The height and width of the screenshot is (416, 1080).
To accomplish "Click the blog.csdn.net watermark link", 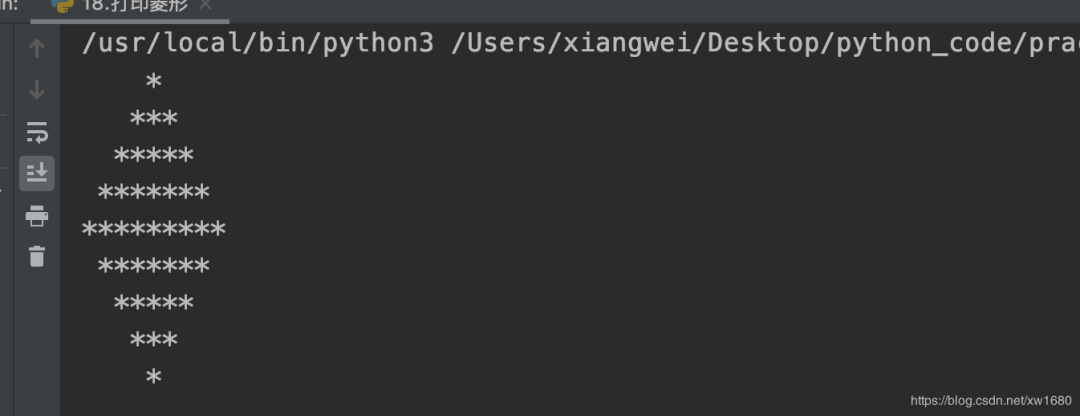I will click(990, 400).
